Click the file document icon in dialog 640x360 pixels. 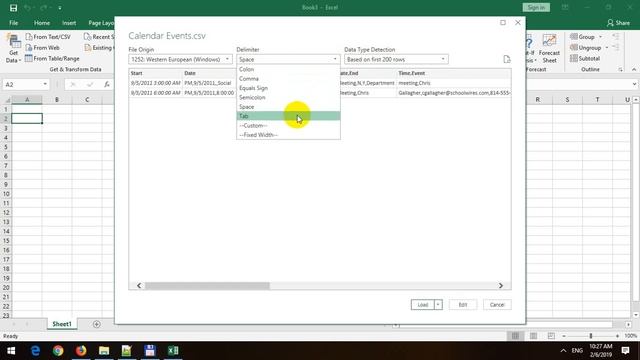(507, 60)
